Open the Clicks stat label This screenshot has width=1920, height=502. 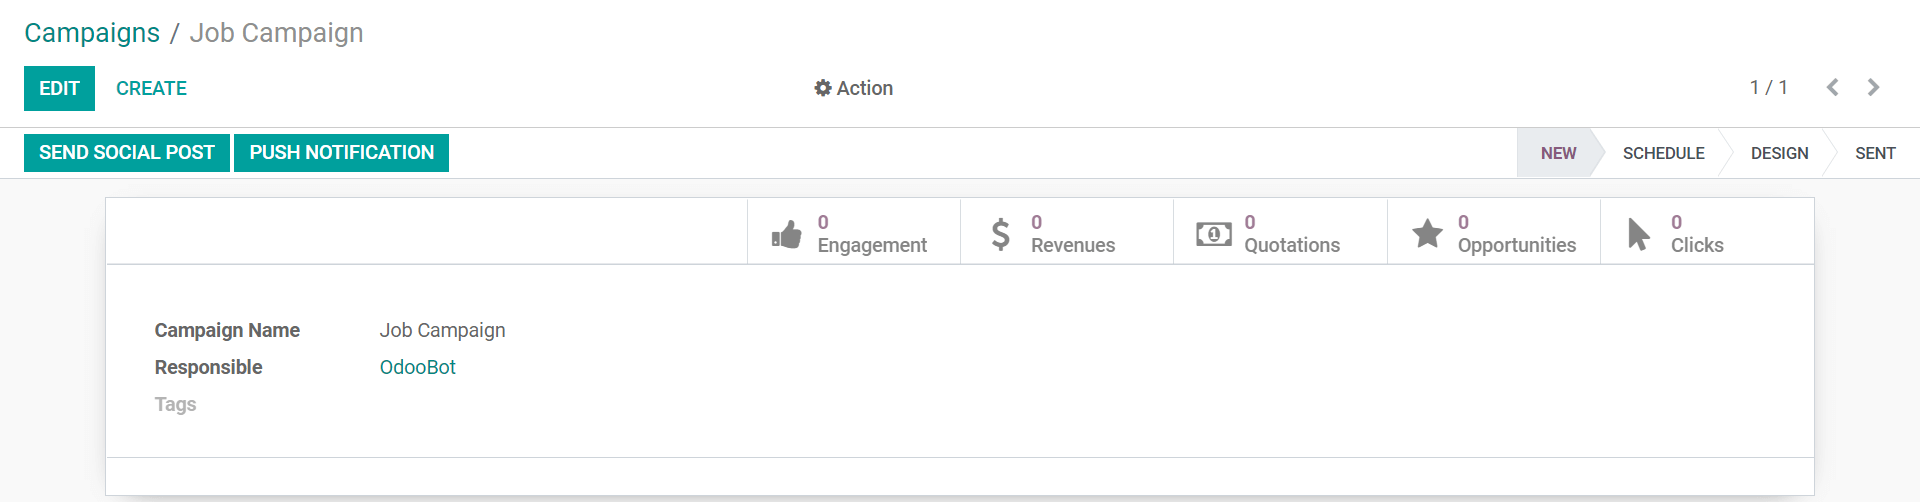[1697, 245]
